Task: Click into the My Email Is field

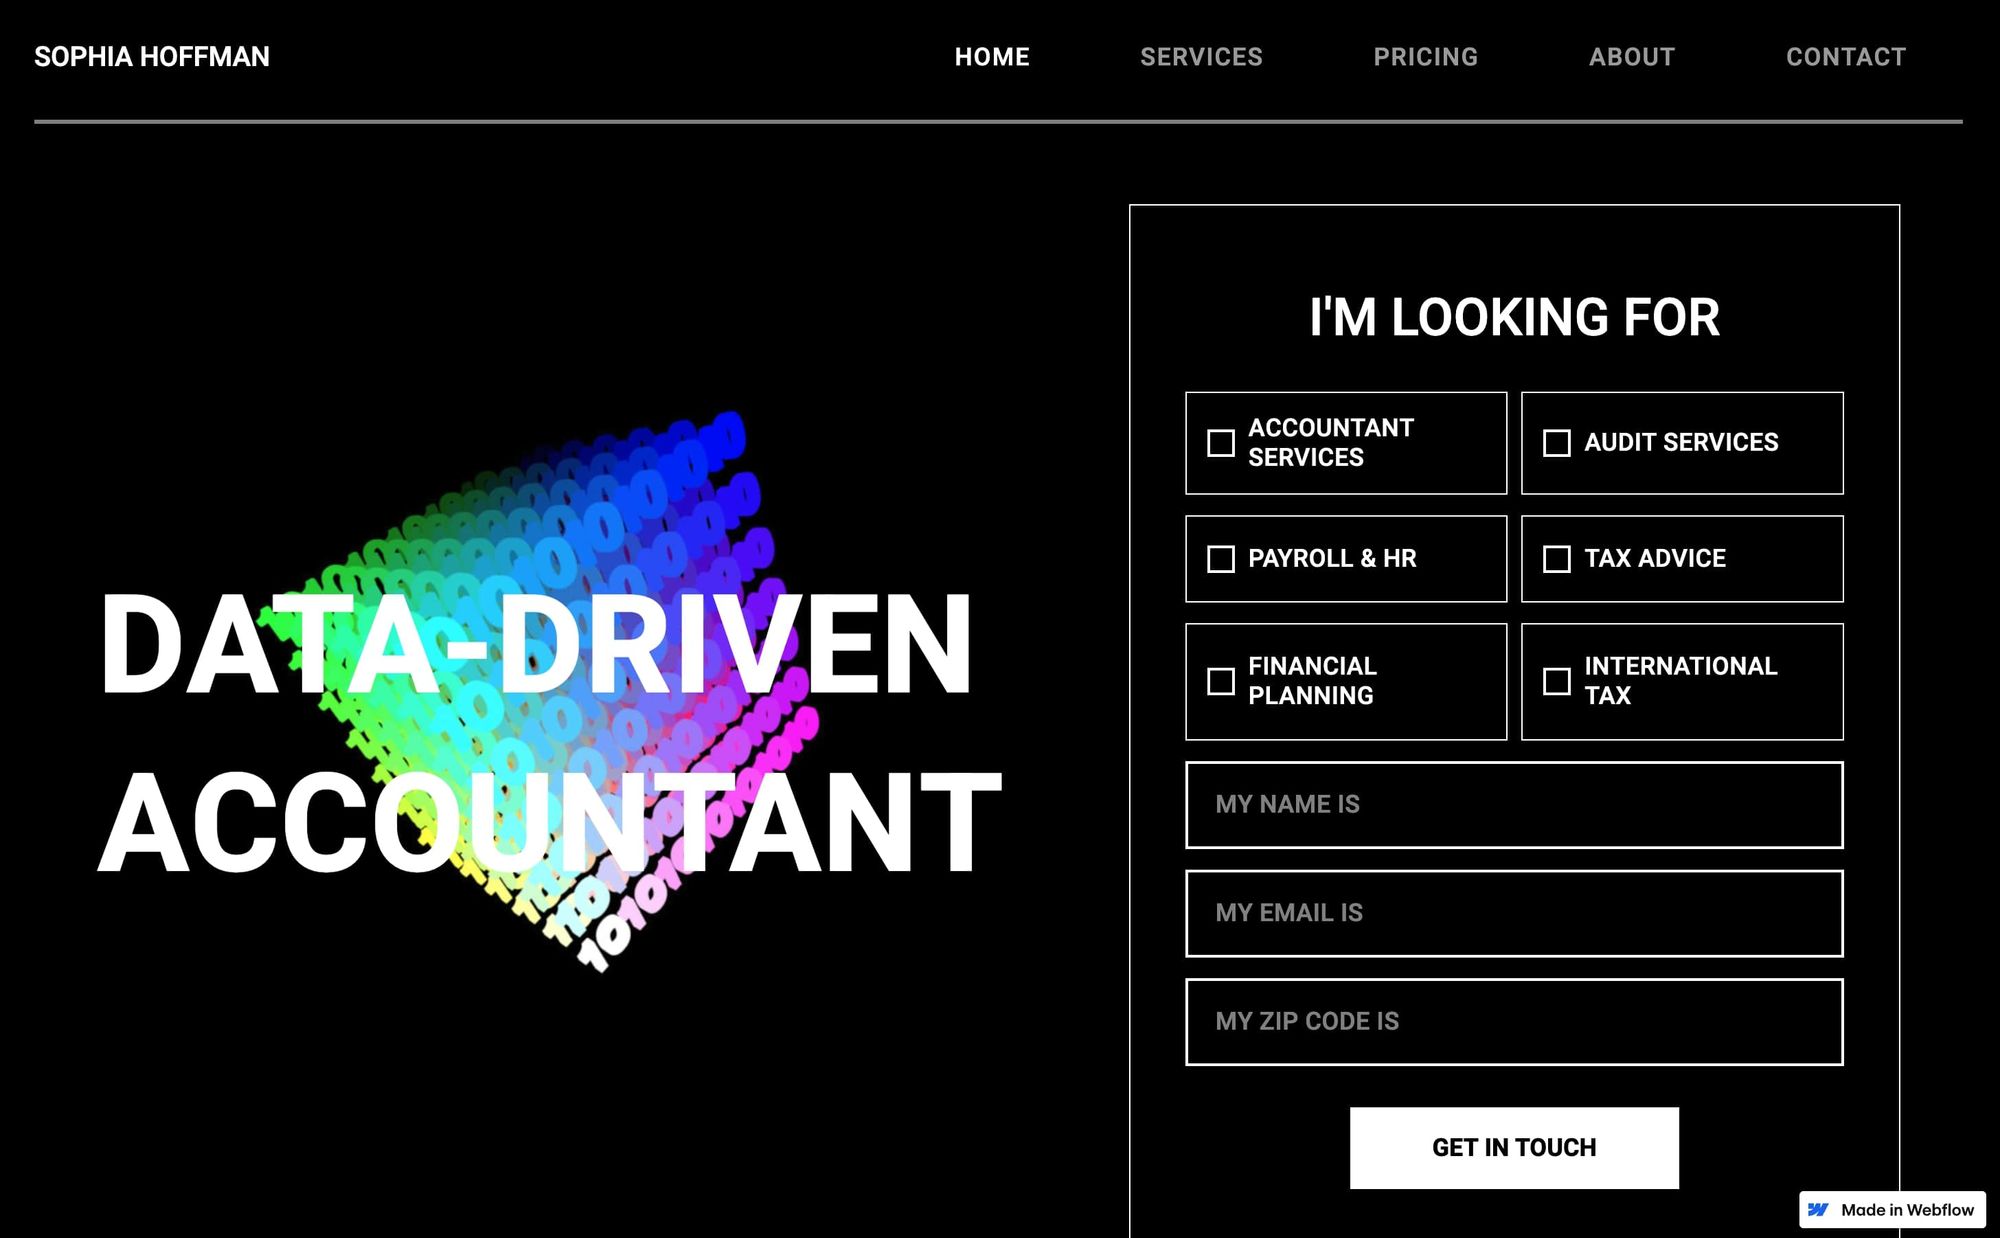Action: 1513,913
